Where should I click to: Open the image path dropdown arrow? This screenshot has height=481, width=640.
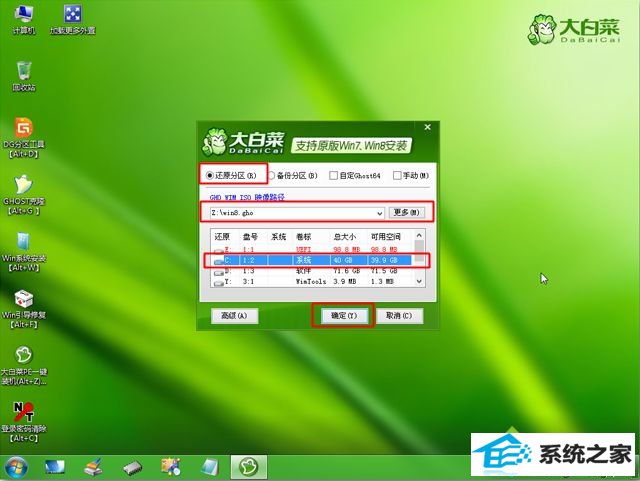[380, 213]
